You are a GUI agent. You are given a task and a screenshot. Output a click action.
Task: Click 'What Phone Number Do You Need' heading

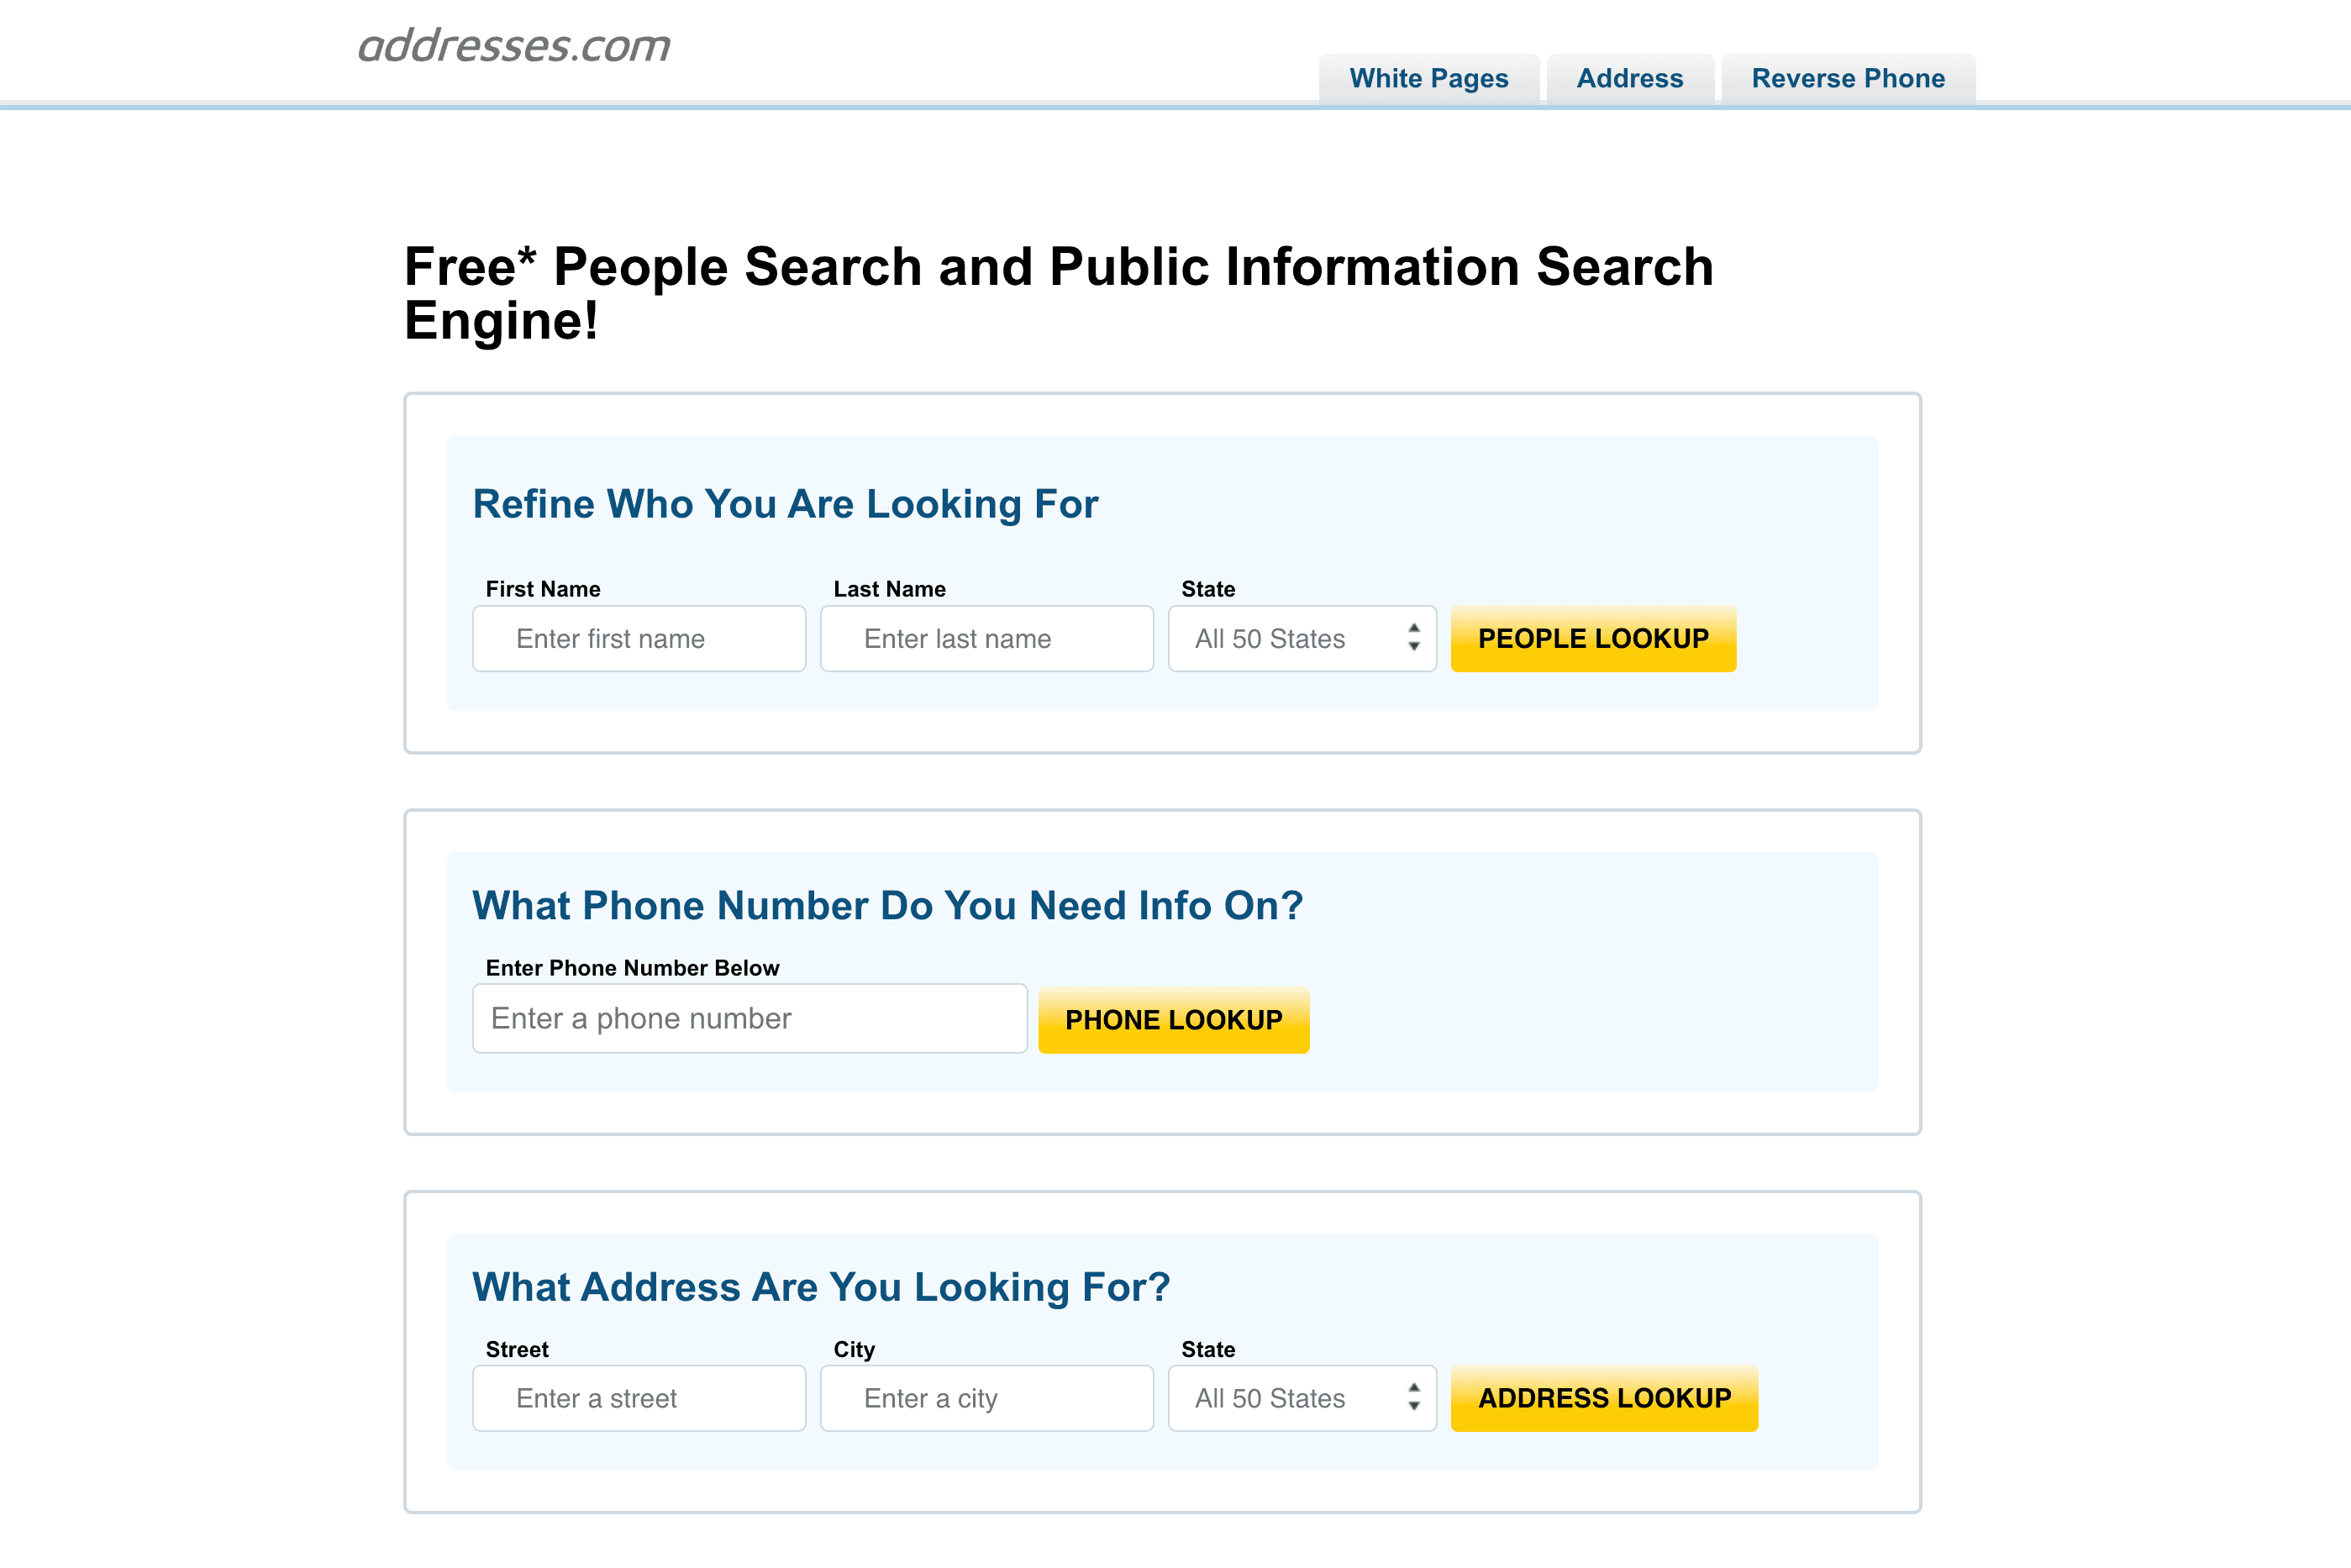(887, 905)
